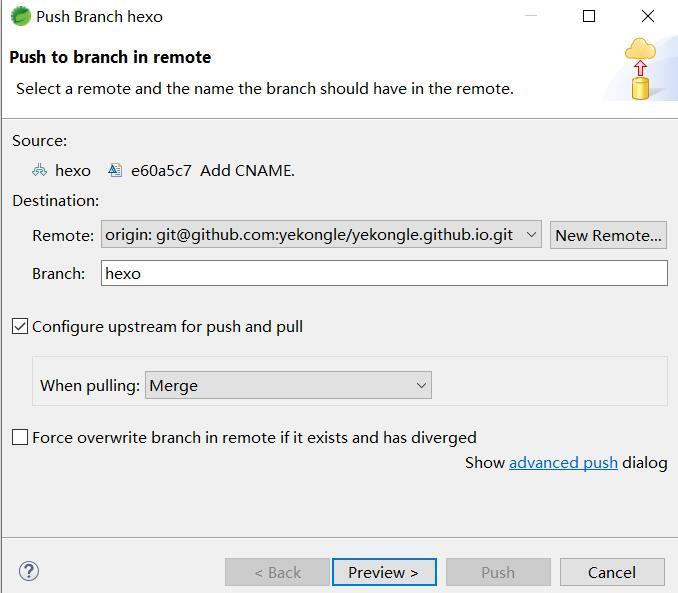Click the Eclipse icon in title bar
678x593 pixels.
(20, 16)
